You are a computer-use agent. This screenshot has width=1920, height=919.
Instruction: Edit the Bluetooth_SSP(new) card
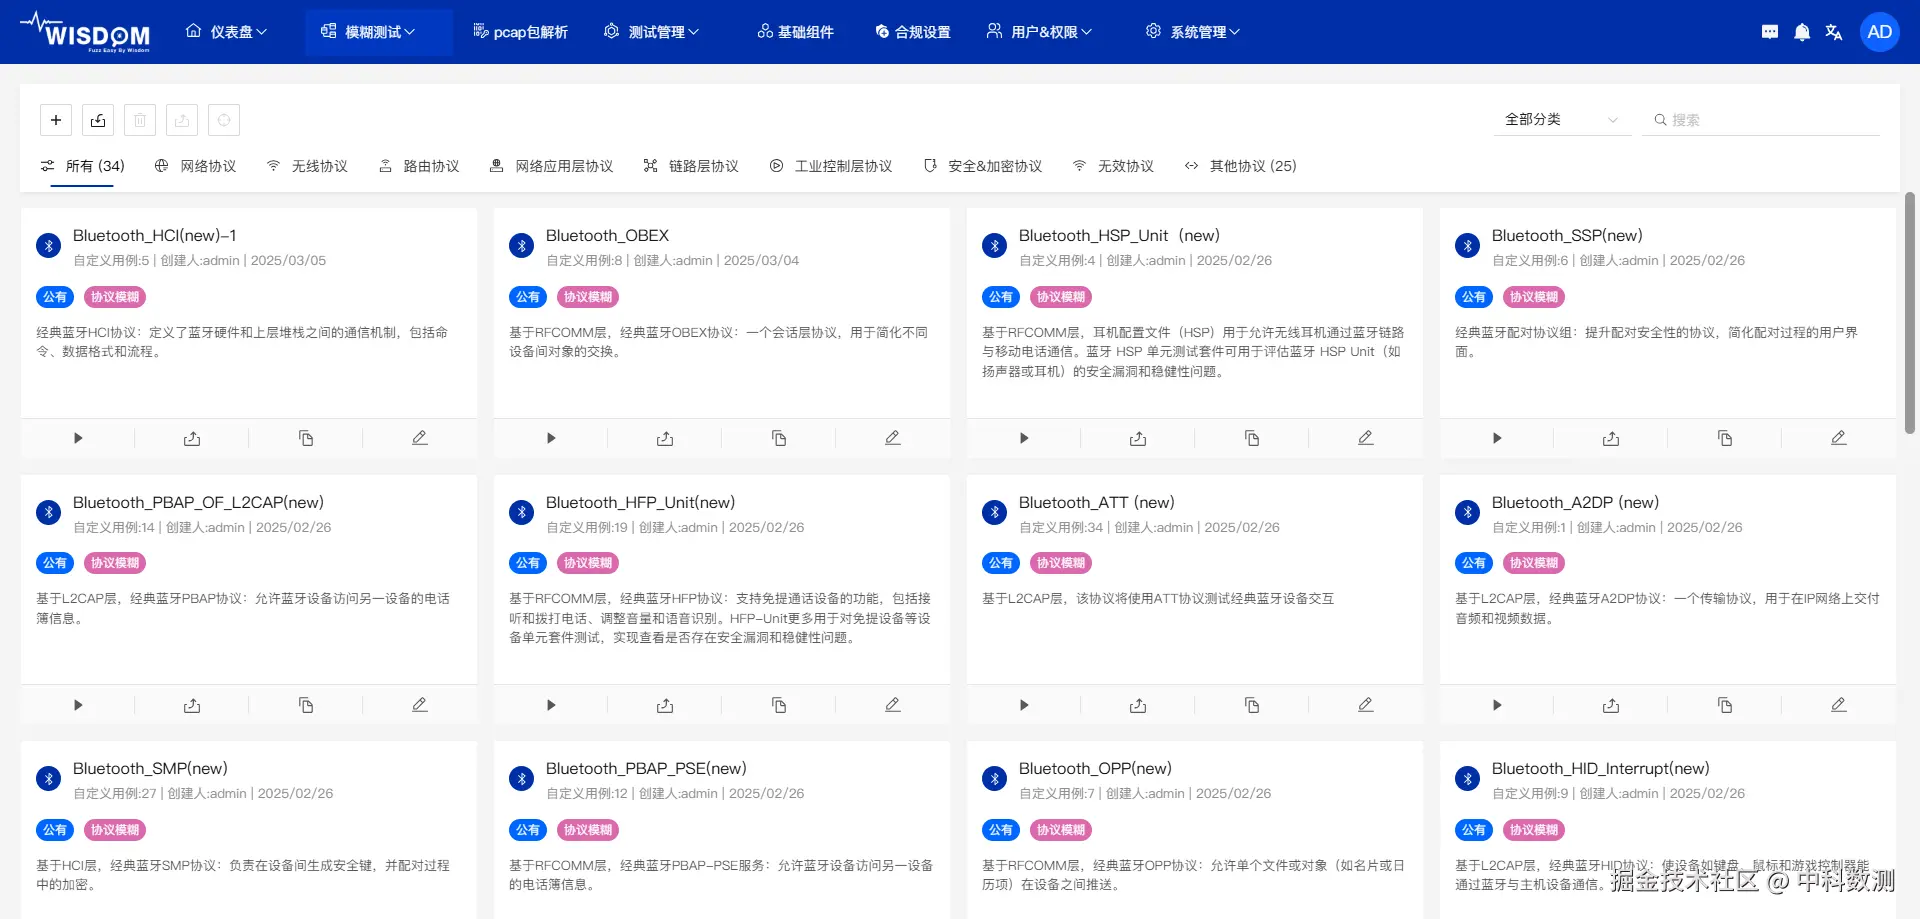[x=1839, y=438]
